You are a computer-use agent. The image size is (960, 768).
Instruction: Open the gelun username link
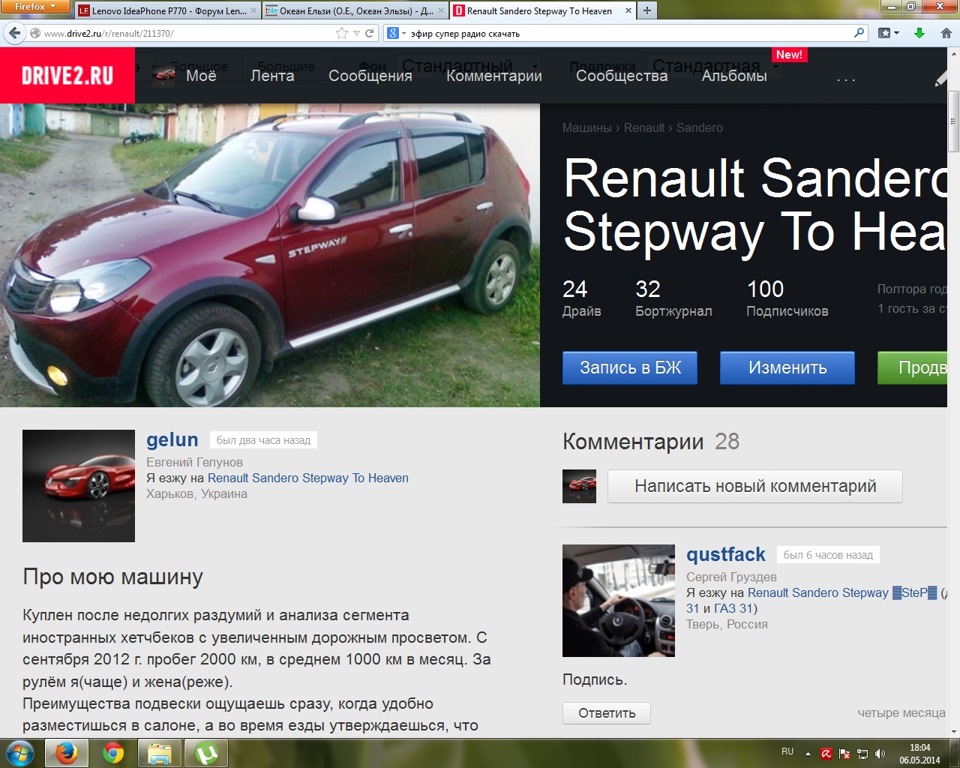click(172, 440)
